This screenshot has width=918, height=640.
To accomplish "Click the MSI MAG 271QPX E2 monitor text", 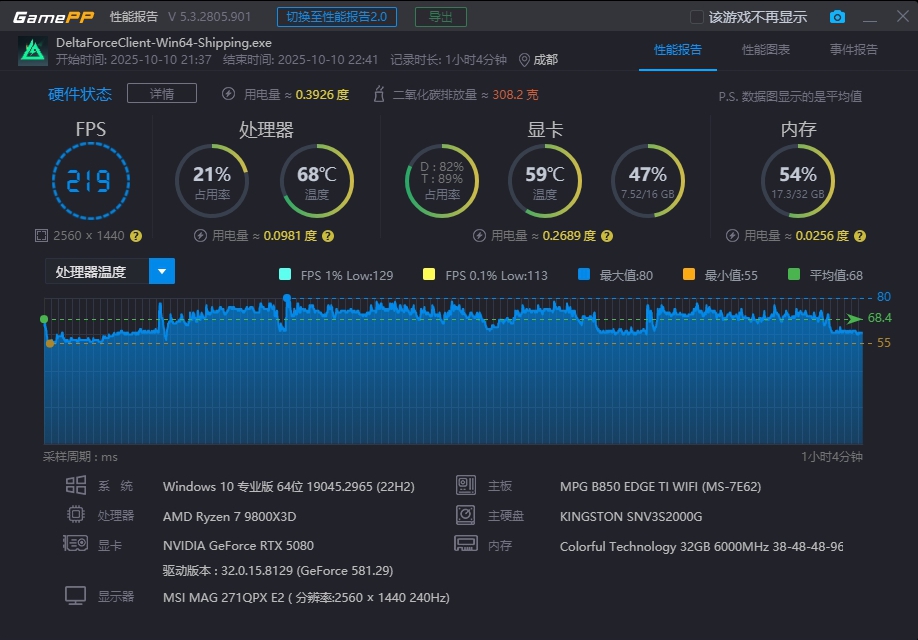I will (x=306, y=598).
